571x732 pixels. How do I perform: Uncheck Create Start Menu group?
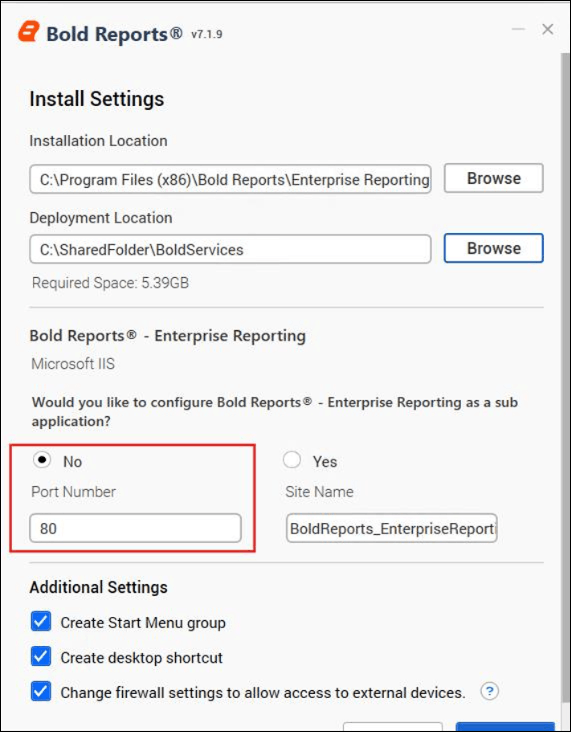click(x=41, y=622)
